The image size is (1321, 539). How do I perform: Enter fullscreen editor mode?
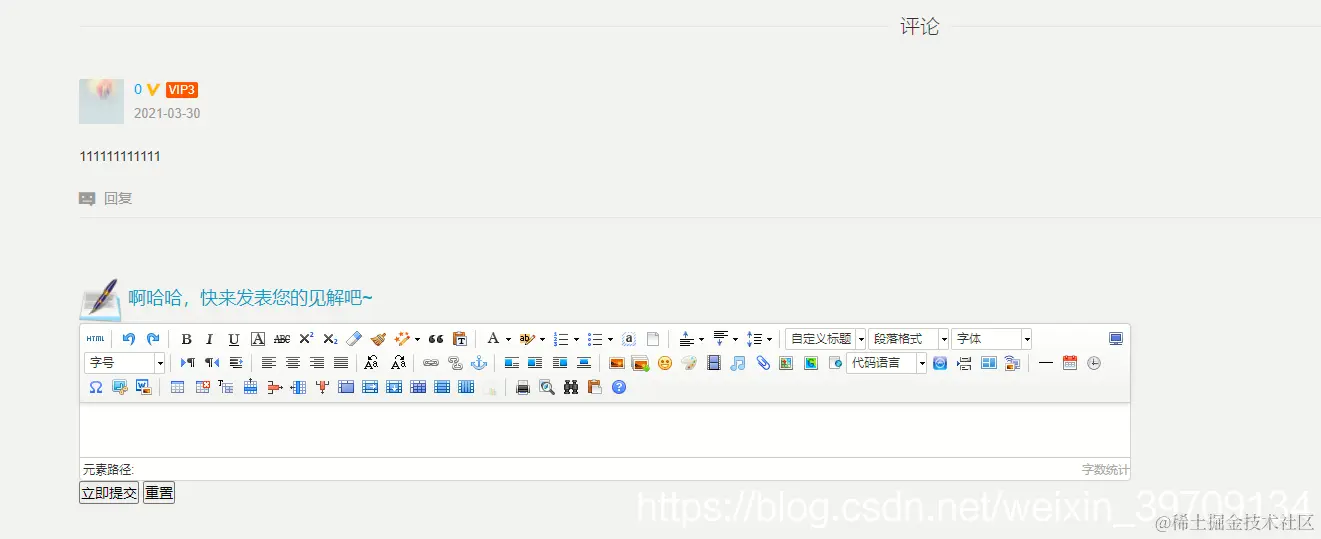[1116, 339]
